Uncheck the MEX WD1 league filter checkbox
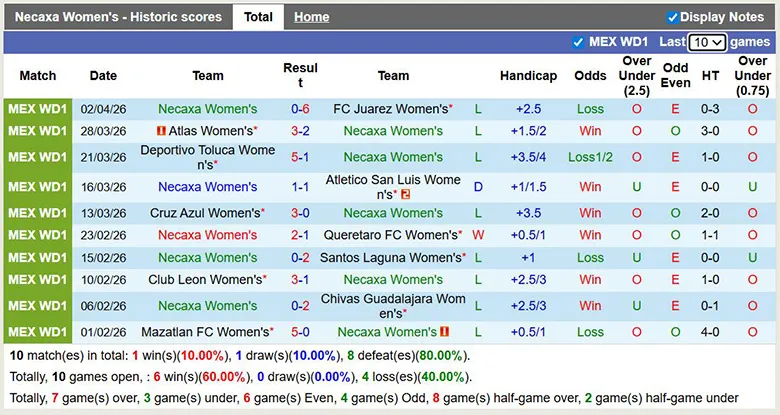 [578, 42]
